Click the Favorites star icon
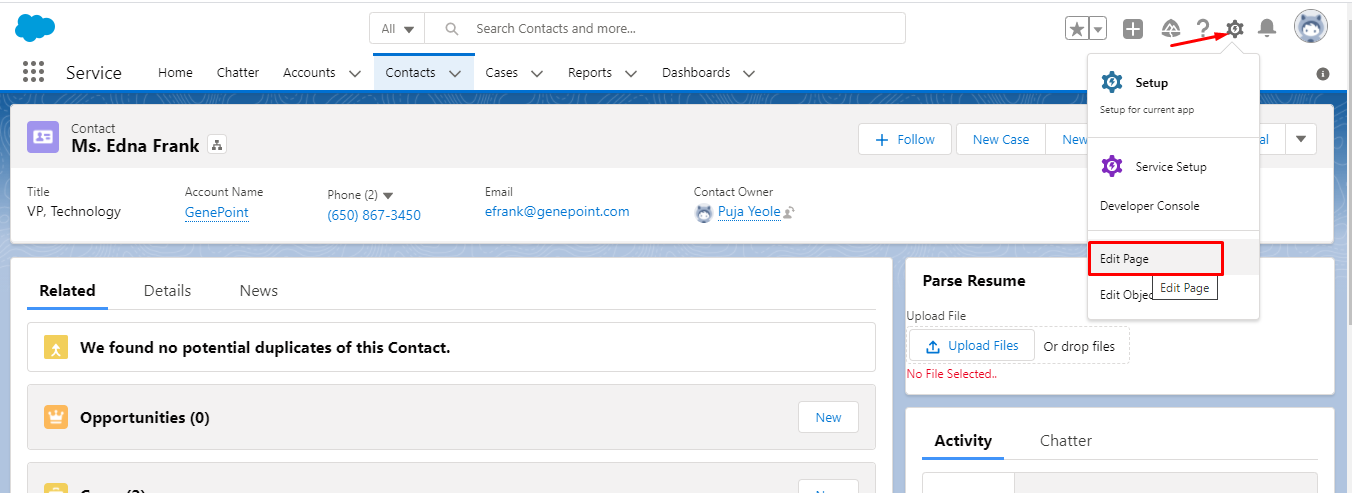This screenshot has height=493, width=1352. coord(1077,28)
